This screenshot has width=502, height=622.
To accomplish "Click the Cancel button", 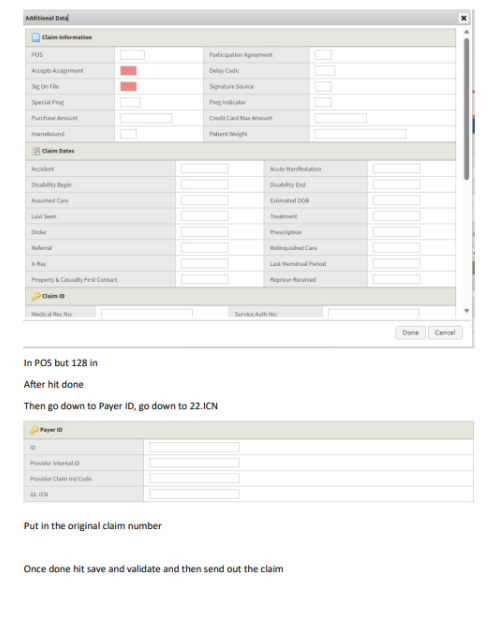I will 445,332.
